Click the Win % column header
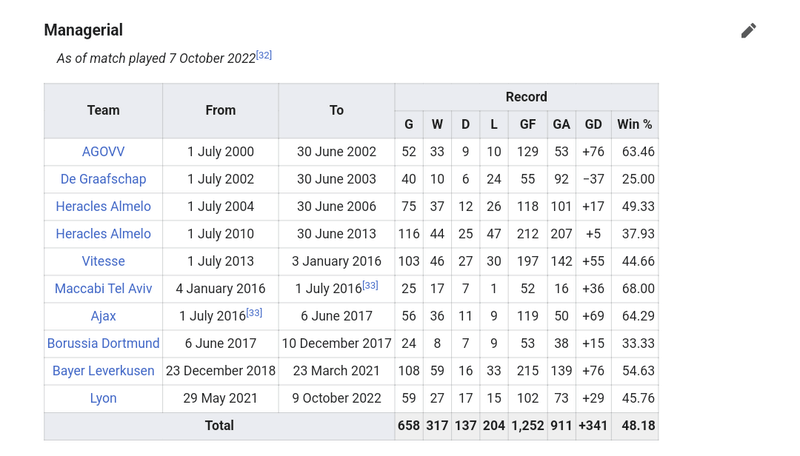Image resolution: width=800 pixels, height=456 pixels. click(635, 124)
